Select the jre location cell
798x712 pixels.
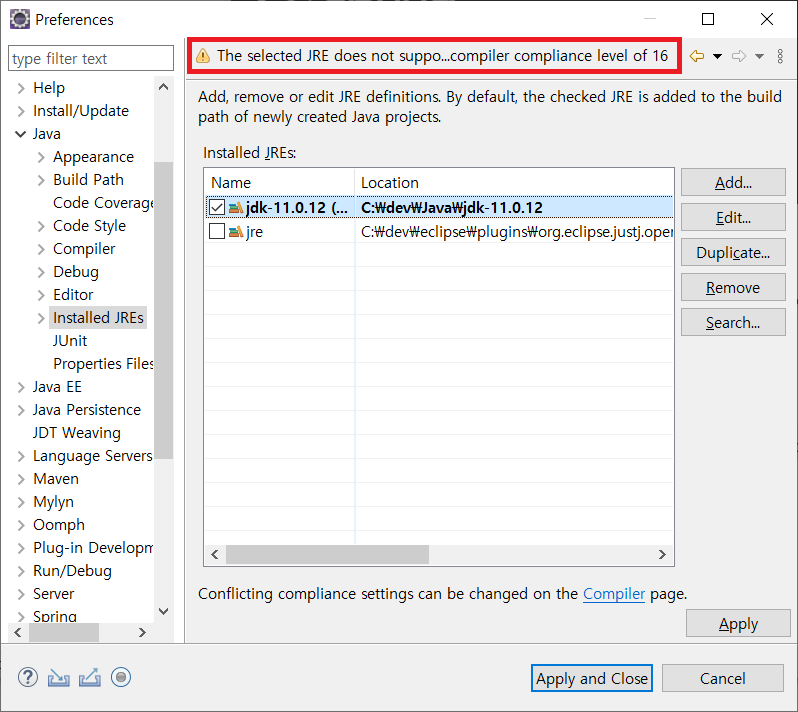click(514, 232)
